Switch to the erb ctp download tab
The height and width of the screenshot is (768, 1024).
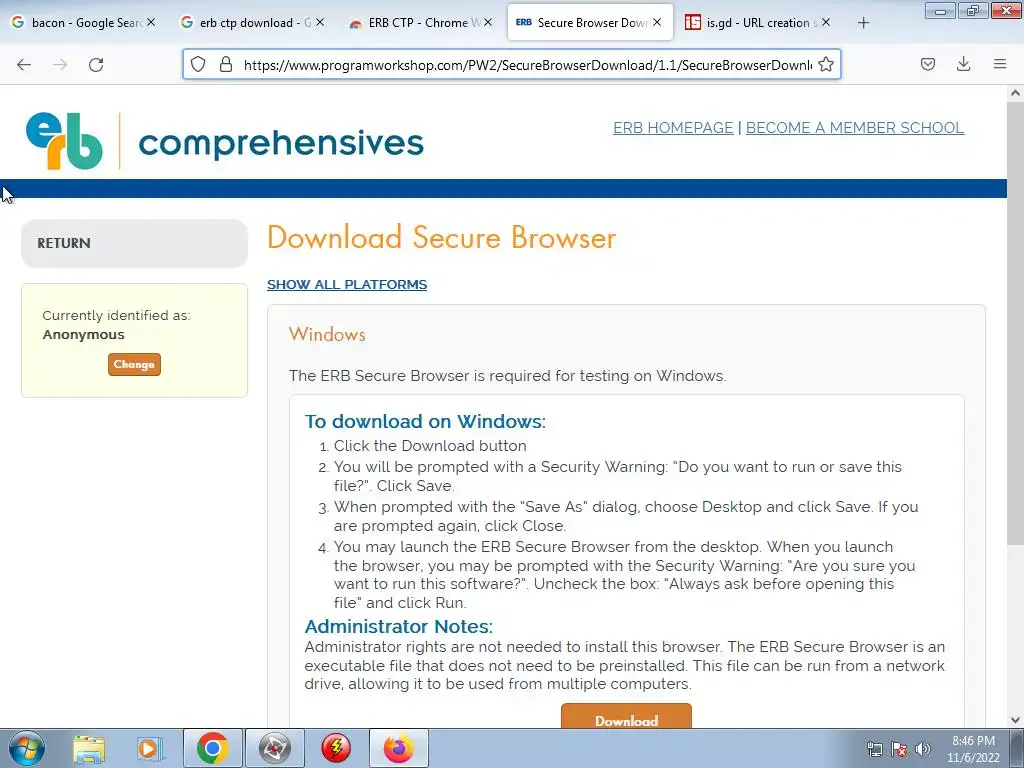pos(252,22)
